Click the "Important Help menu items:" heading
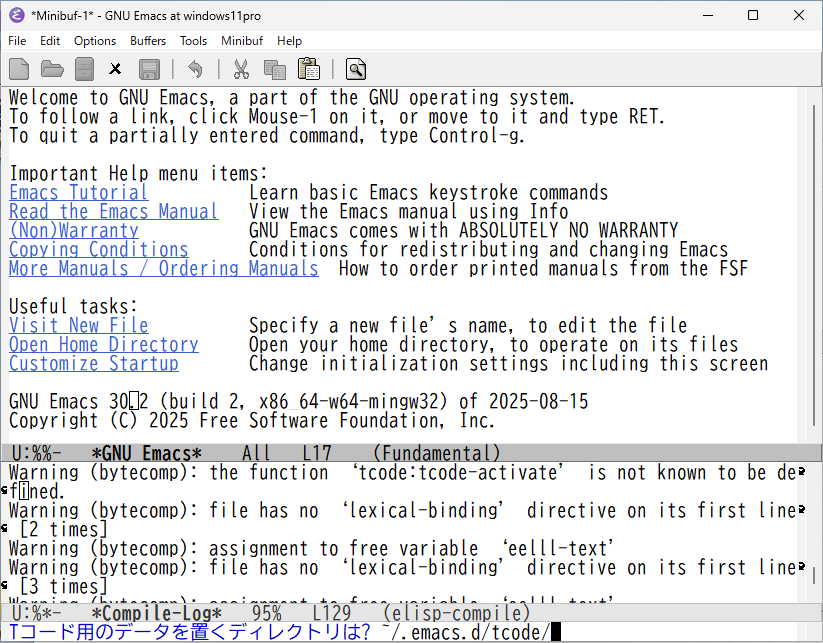 (139, 174)
